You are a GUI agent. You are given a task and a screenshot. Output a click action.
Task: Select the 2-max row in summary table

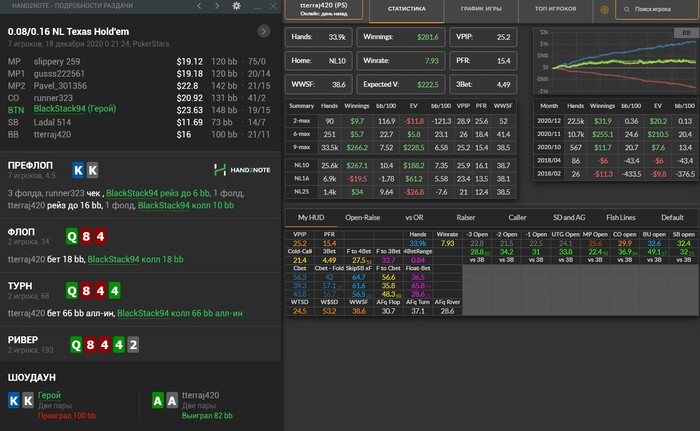tap(400, 121)
